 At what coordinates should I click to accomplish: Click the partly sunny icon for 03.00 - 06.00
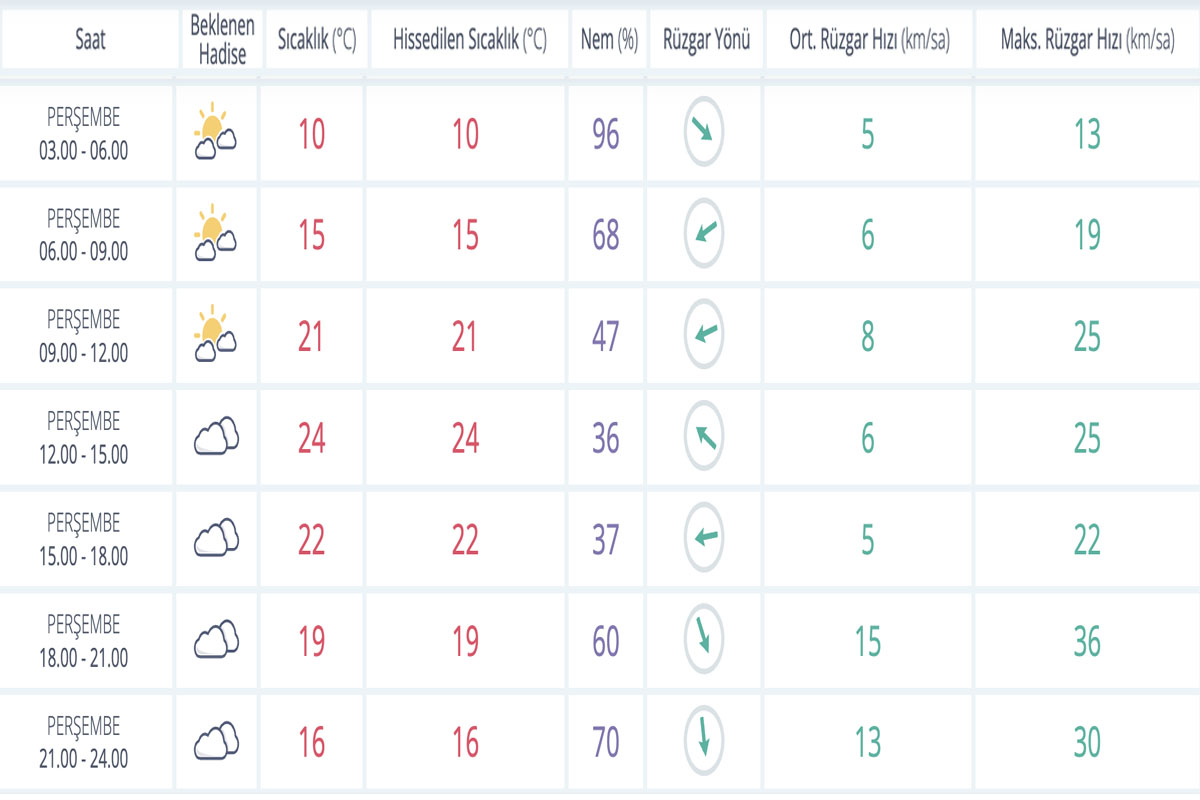(x=215, y=134)
